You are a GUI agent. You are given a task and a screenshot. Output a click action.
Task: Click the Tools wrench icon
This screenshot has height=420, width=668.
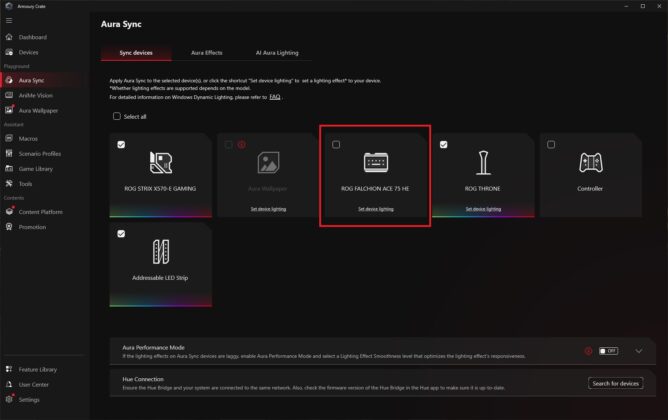tap(9, 184)
